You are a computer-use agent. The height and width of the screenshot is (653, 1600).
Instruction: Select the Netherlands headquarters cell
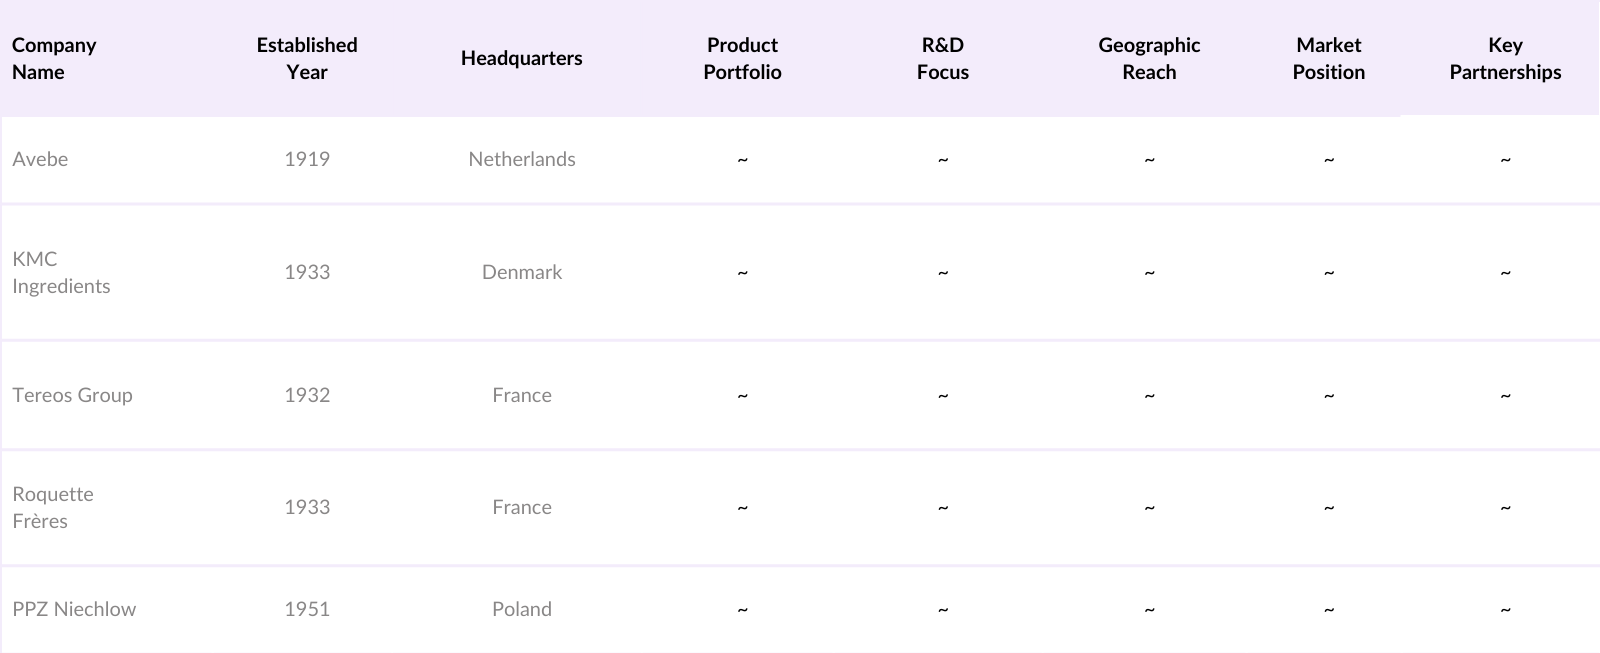[x=521, y=159]
